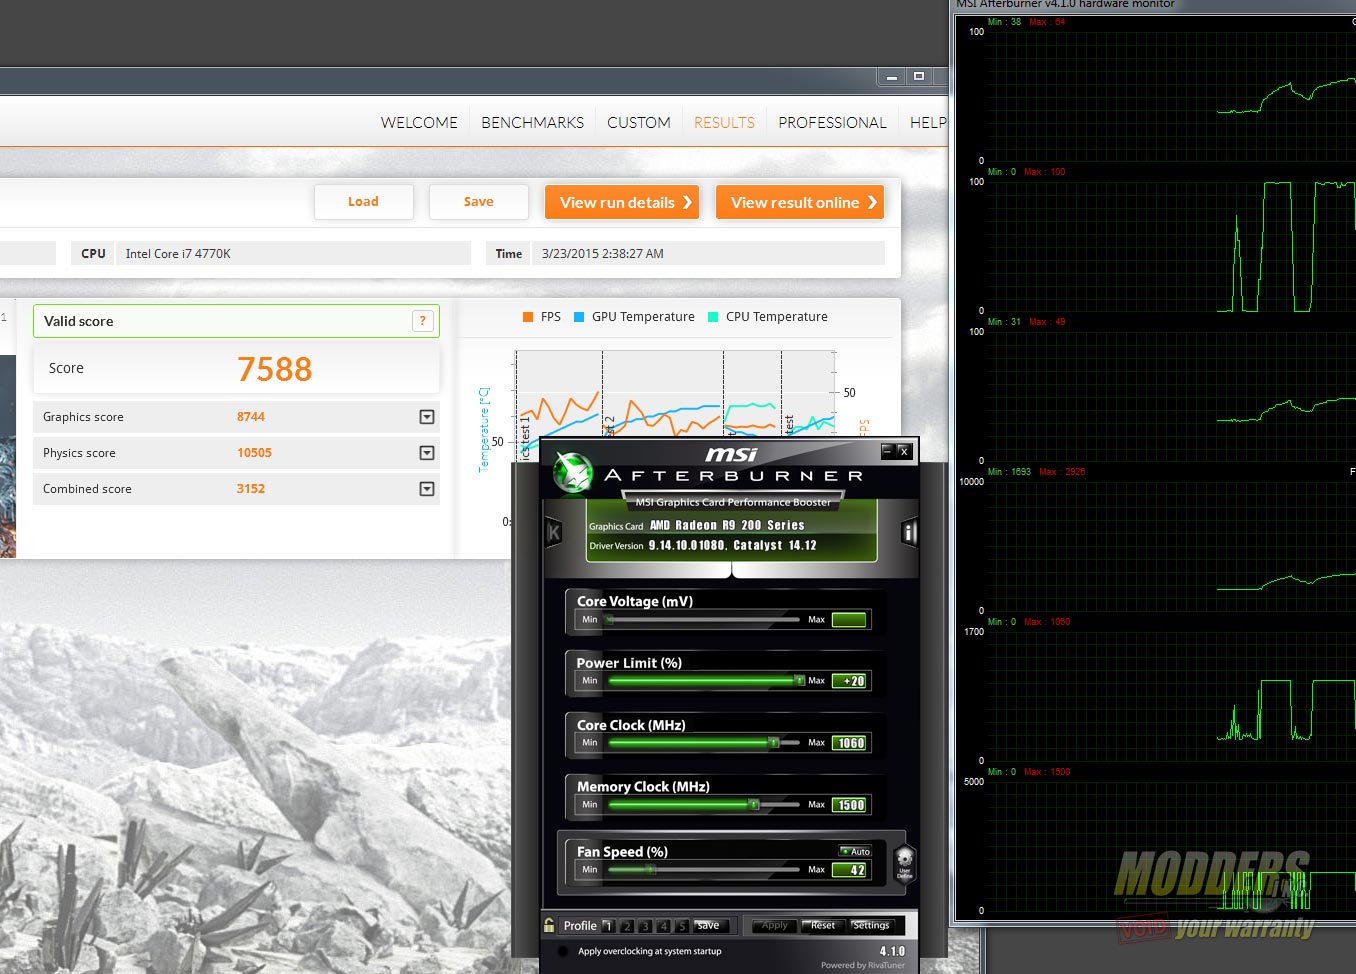Click the Fan Speed slider handle
Viewport: 1356px width, 974px height.
click(x=650, y=870)
